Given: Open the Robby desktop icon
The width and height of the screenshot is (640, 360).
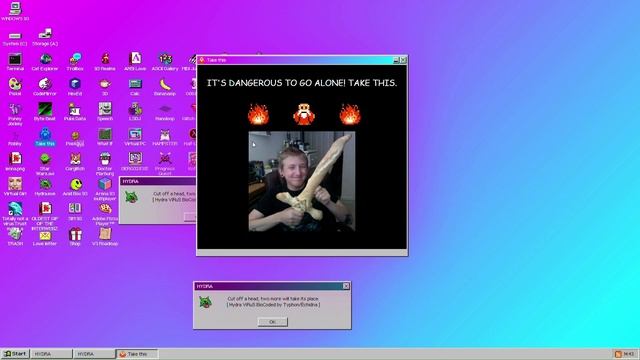Looking at the screenshot, I should coord(15,139).
